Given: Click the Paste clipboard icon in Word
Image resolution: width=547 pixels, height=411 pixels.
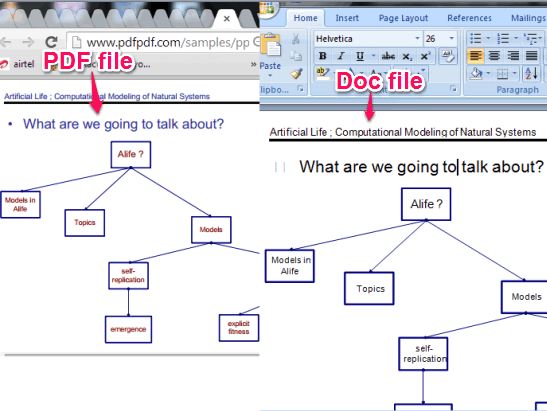Looking at the screenshot, I should click(x=271, y=45).
